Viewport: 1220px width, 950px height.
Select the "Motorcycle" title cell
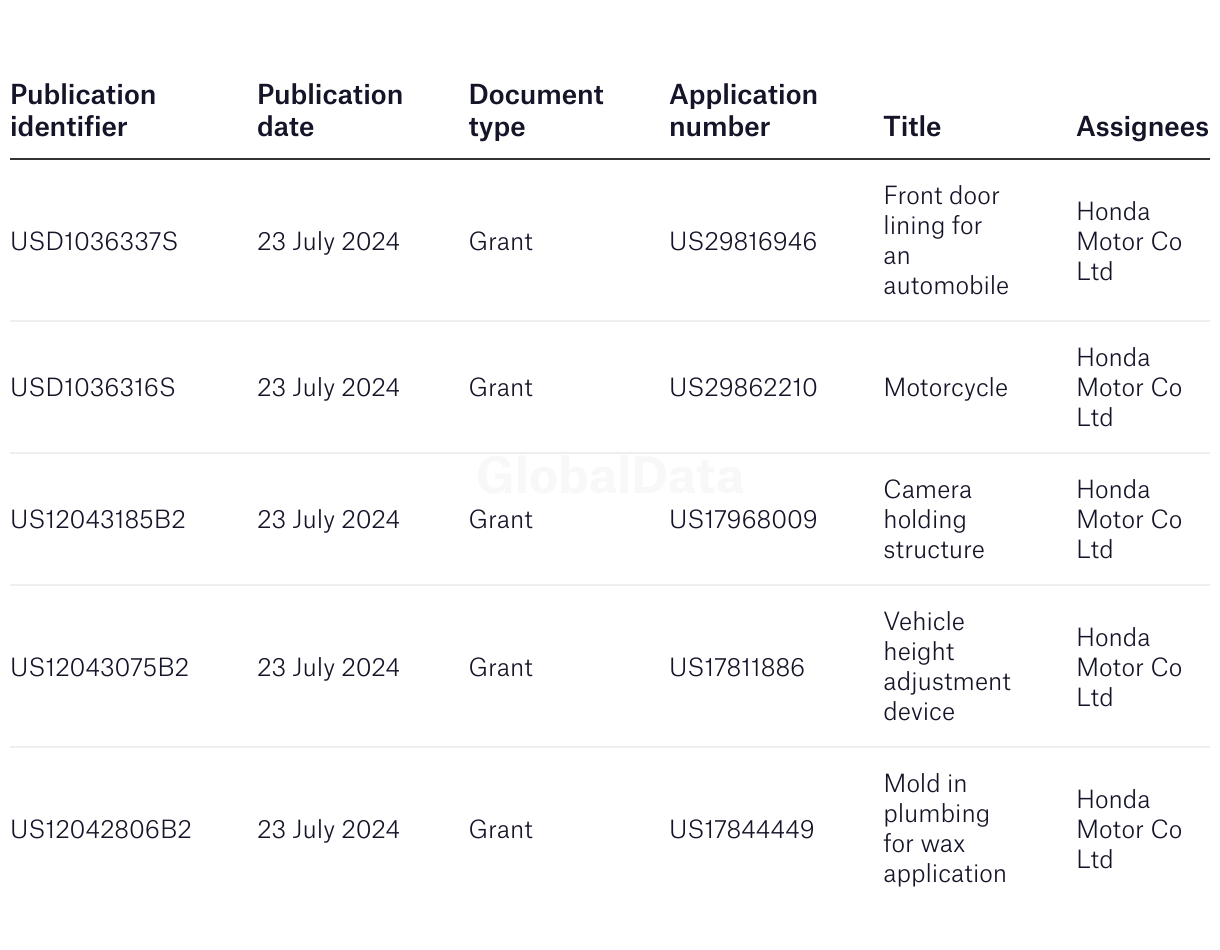(x=945, y=388)
